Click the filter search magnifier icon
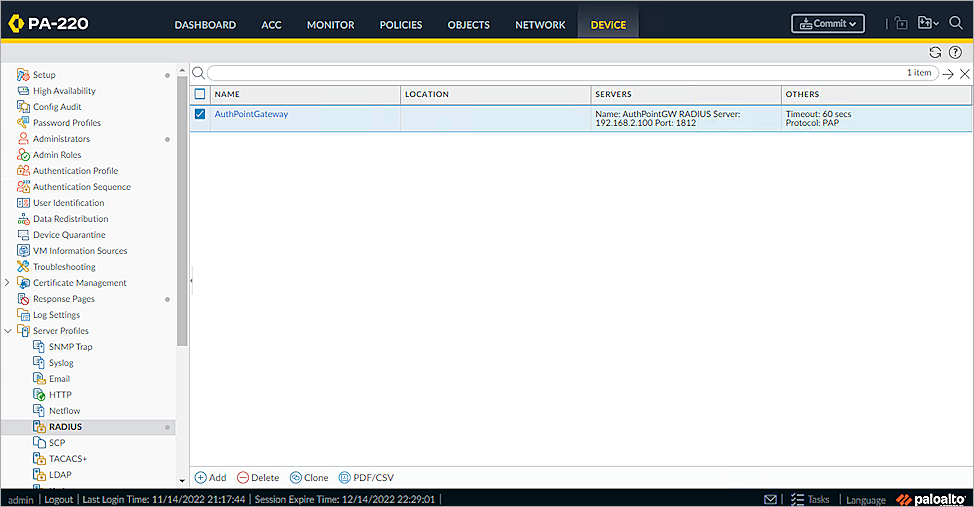Image resolution: width=974 pixels, height=507 pixels. pos(198,73)
